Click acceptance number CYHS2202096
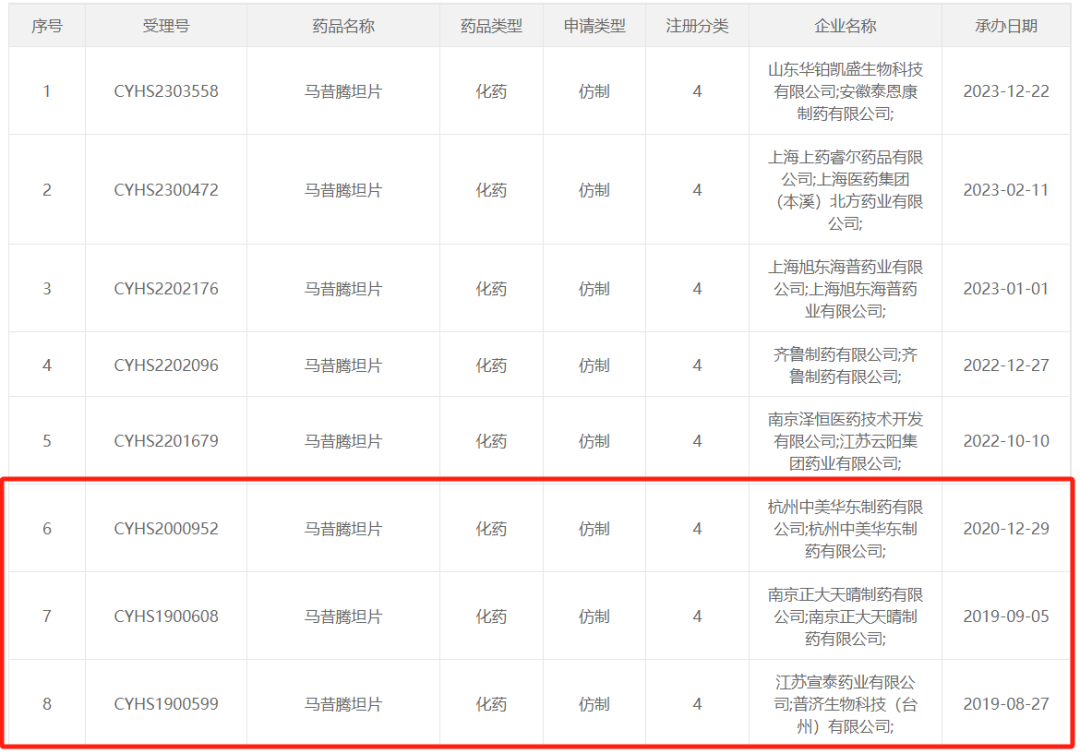Viewport: 1080px width, 754px height. tap(166, 365)
